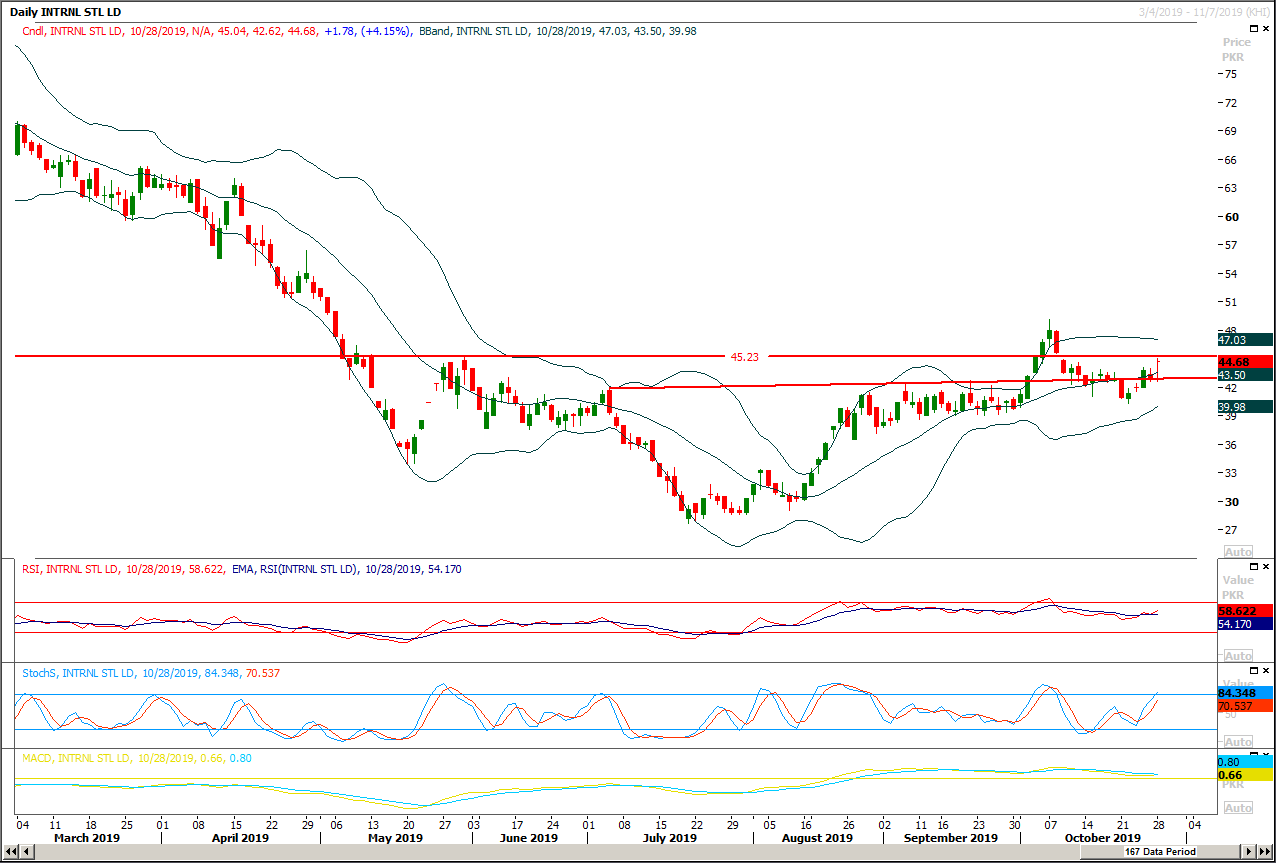The width and height of the screenshot is (1276, 863).
Task: Click 'April 2019' on the time axis
Action: point(240,838)
